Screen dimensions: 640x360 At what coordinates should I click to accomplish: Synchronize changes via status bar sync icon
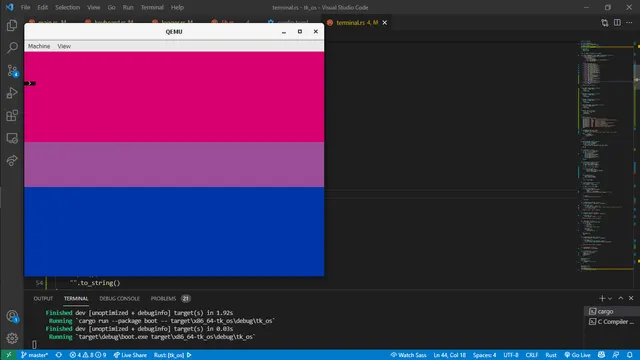(x=59, y=355)
